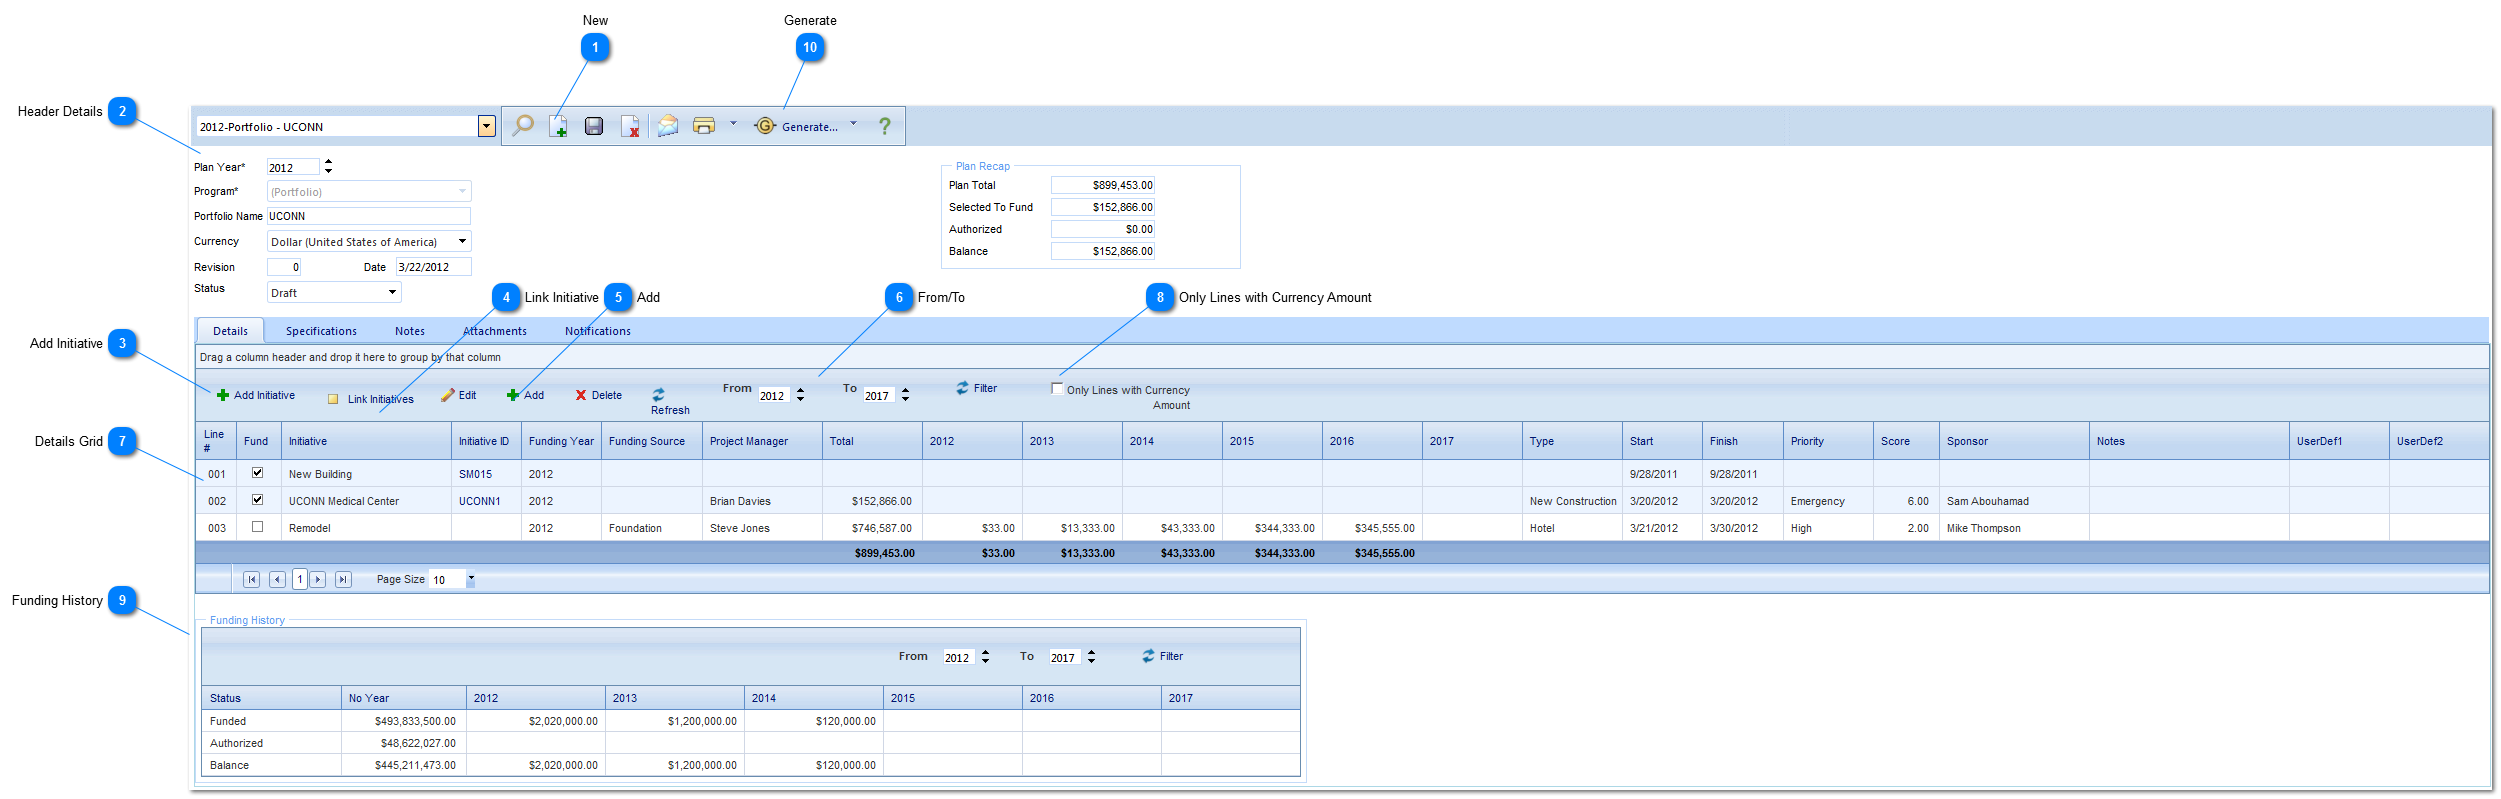
Task: Click Add Initiative green plus button
Action: [x=256, y=395]
